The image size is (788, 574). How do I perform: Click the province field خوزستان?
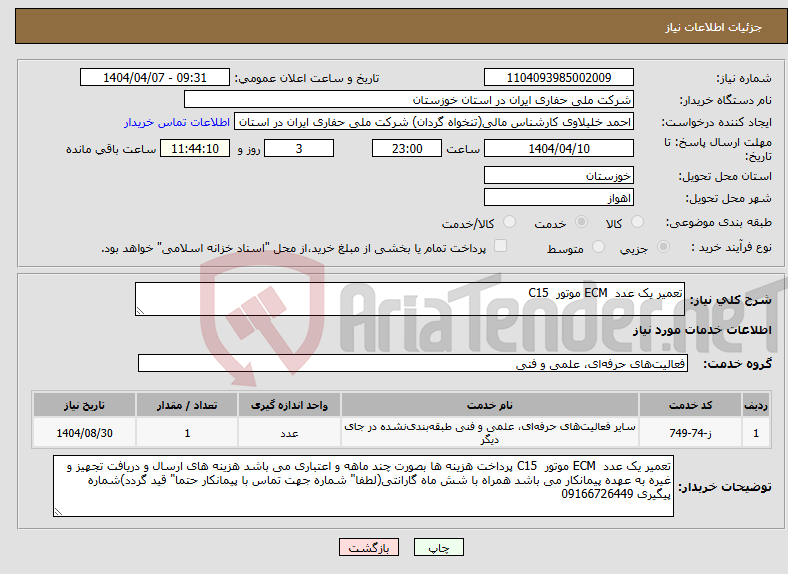(x=558, y=175)
